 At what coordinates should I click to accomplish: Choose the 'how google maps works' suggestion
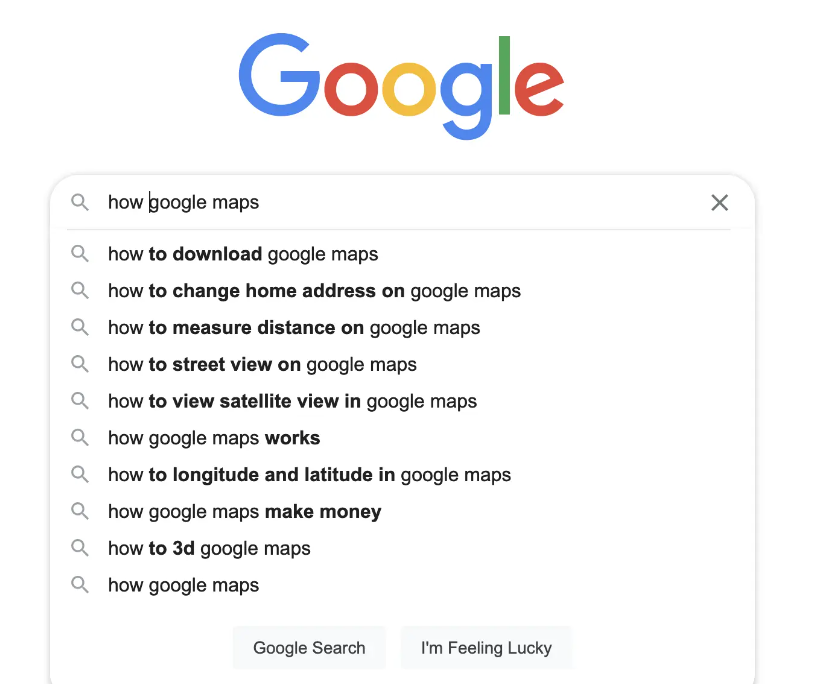click(x=214, y=438)
